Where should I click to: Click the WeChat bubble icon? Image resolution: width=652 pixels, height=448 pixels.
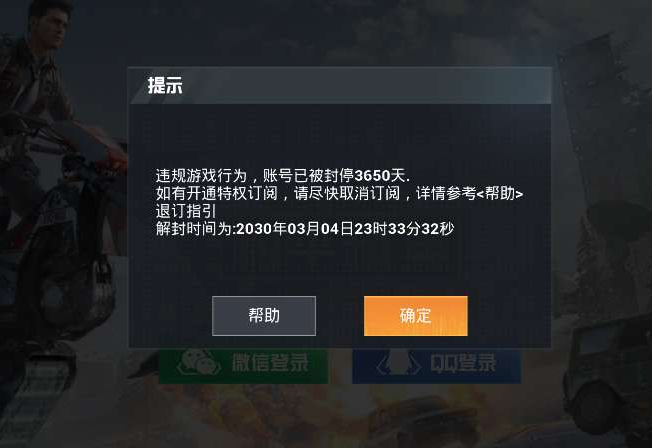point(198,362)
